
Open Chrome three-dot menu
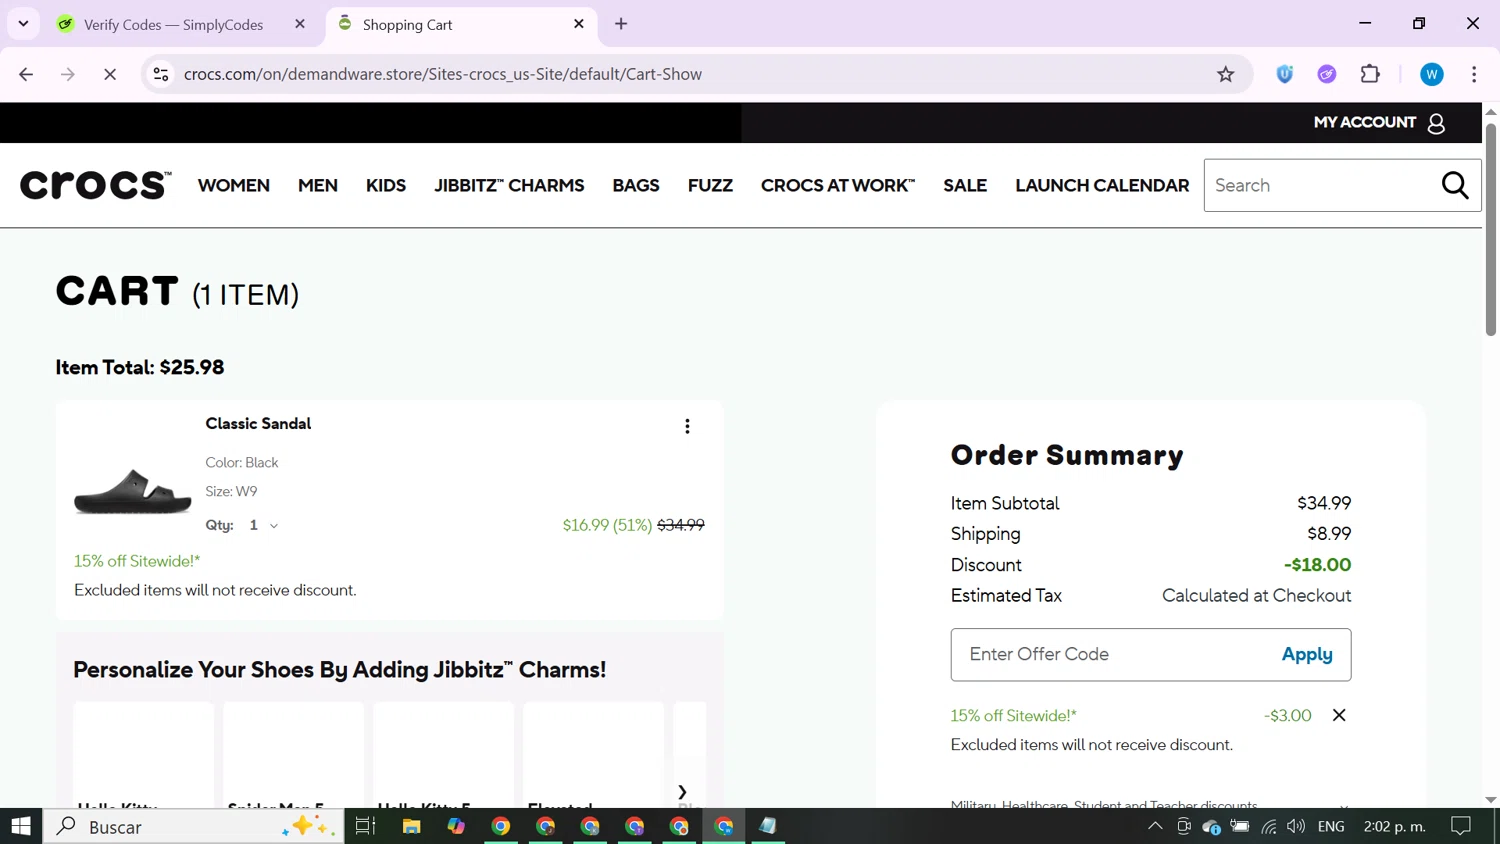pos(1474,74)
